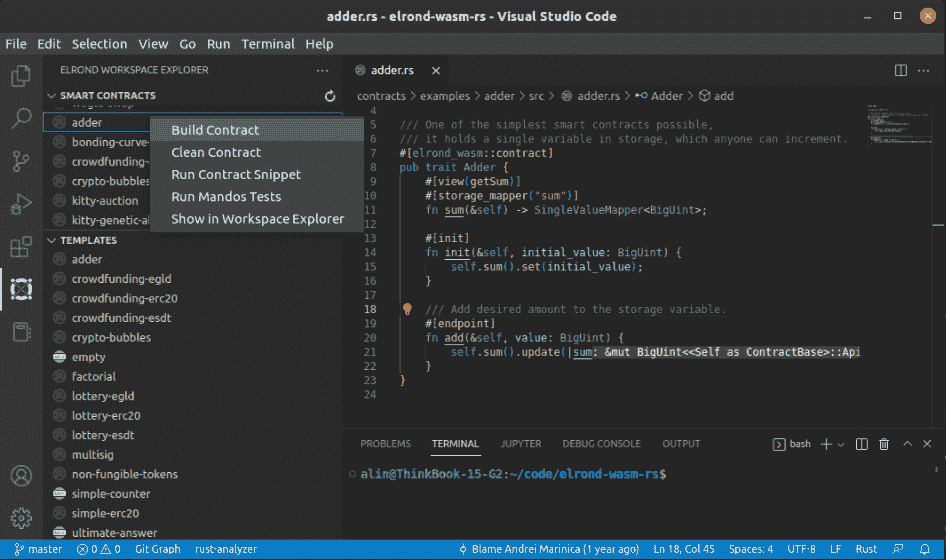Kill the terminal with trash icon
The width and height of the screenshot is (946, 560).
884,444
